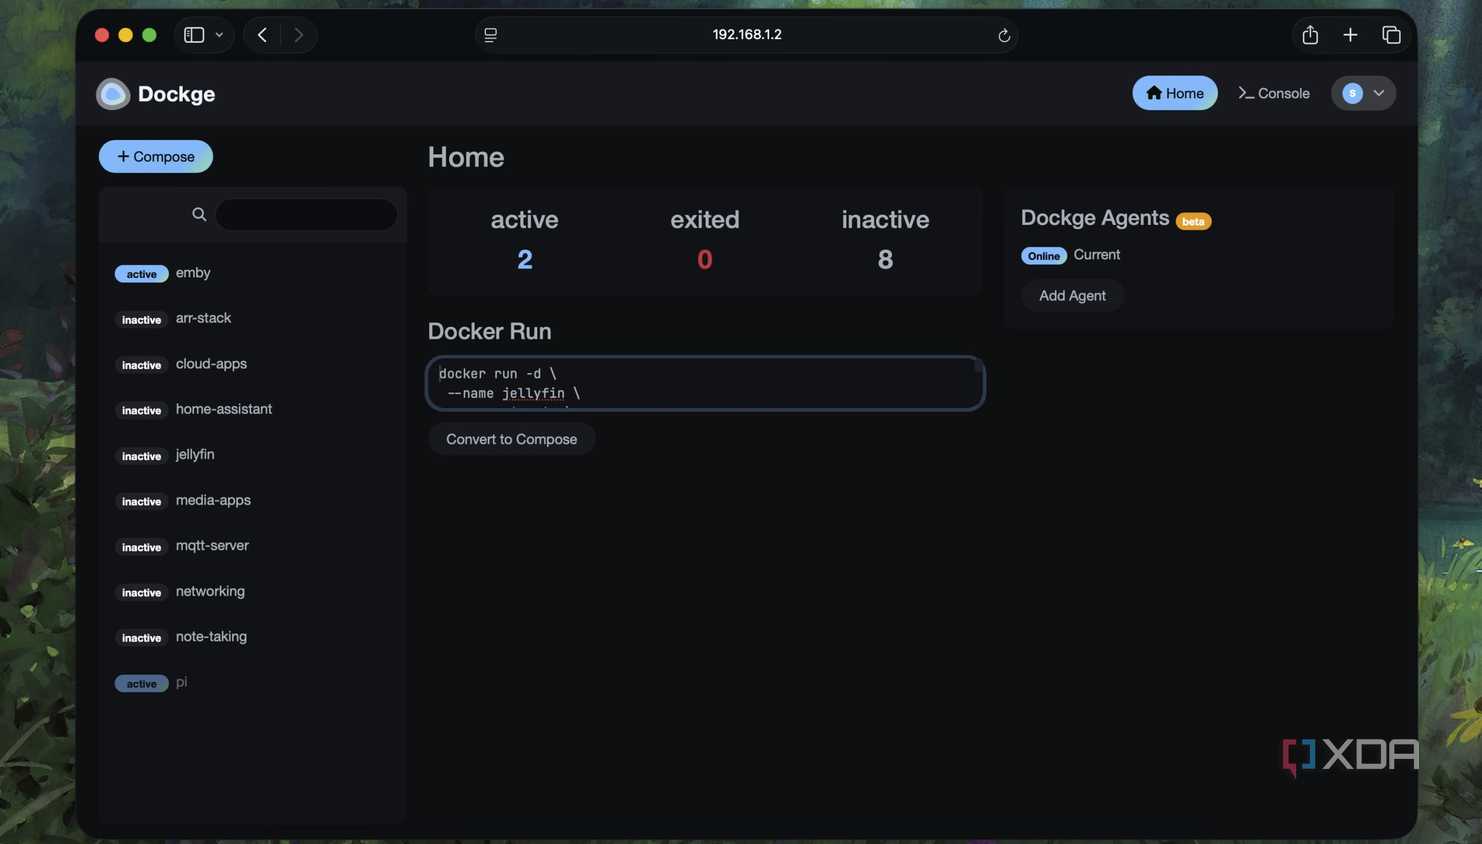Open the media-apps stack
The image size is (1482, 844).
pyautogui.click(x=253, y=500)
